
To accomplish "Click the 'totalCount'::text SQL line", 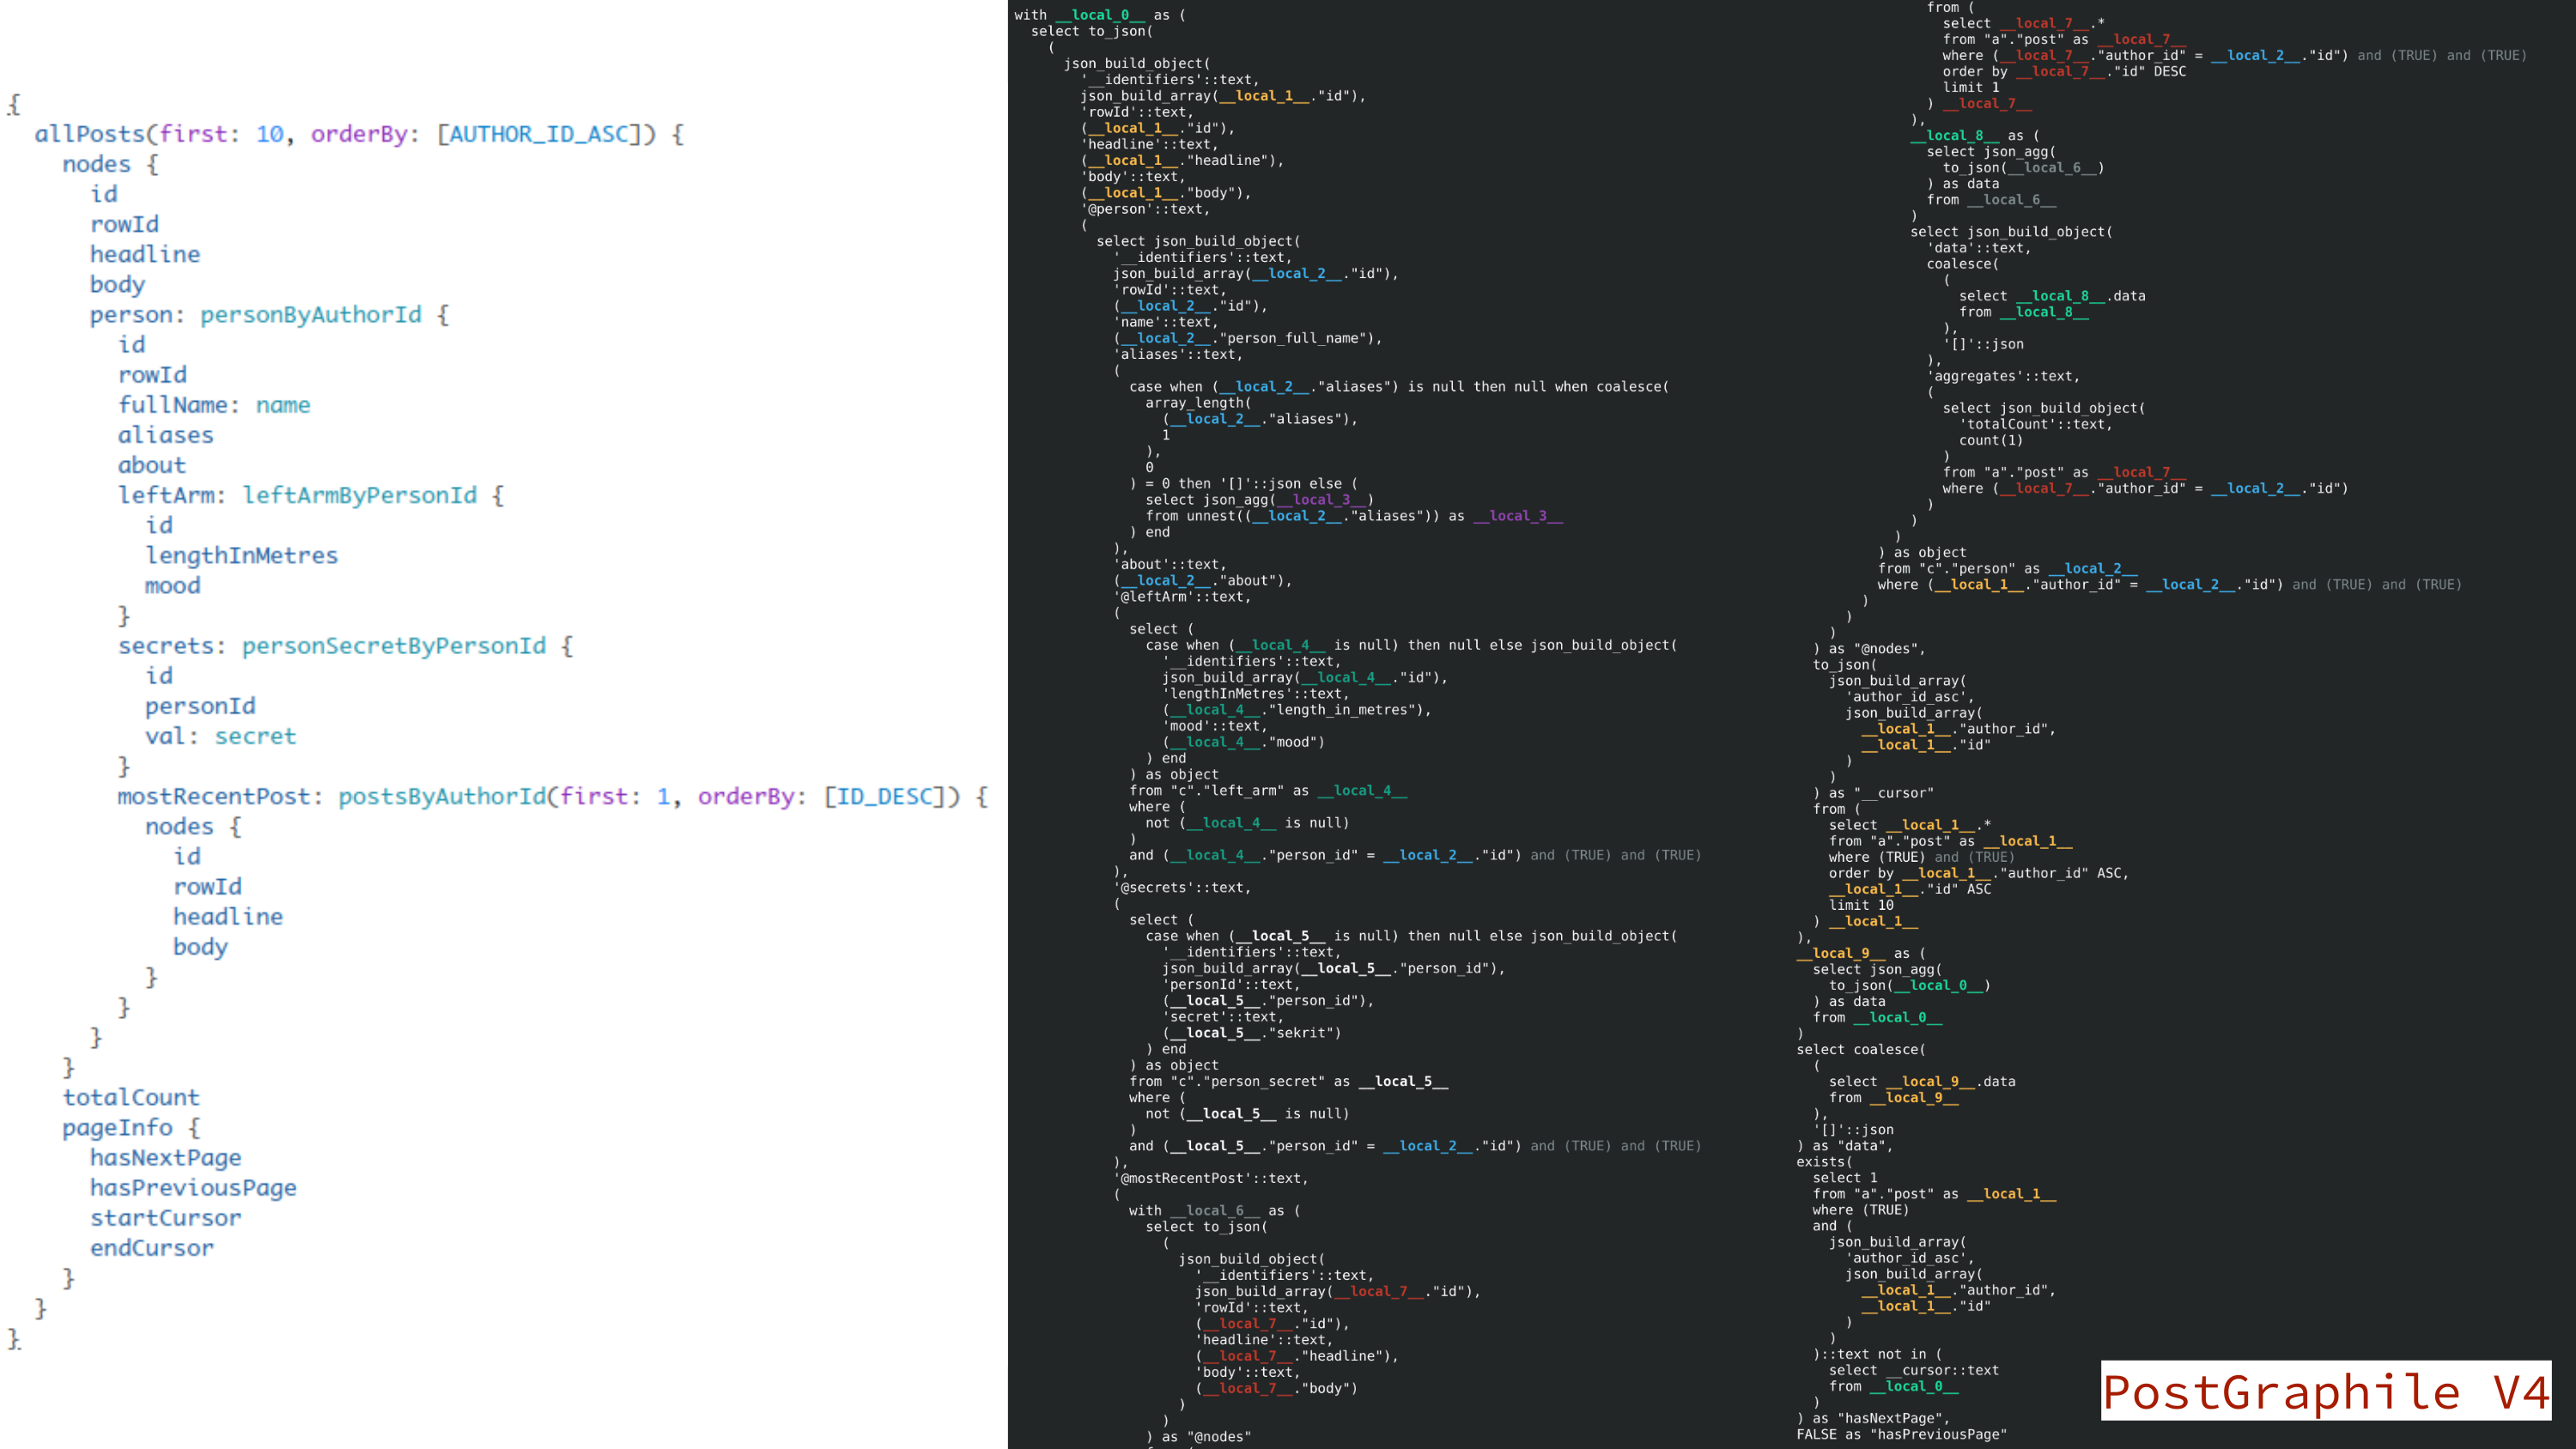I will pos(2036,425).
